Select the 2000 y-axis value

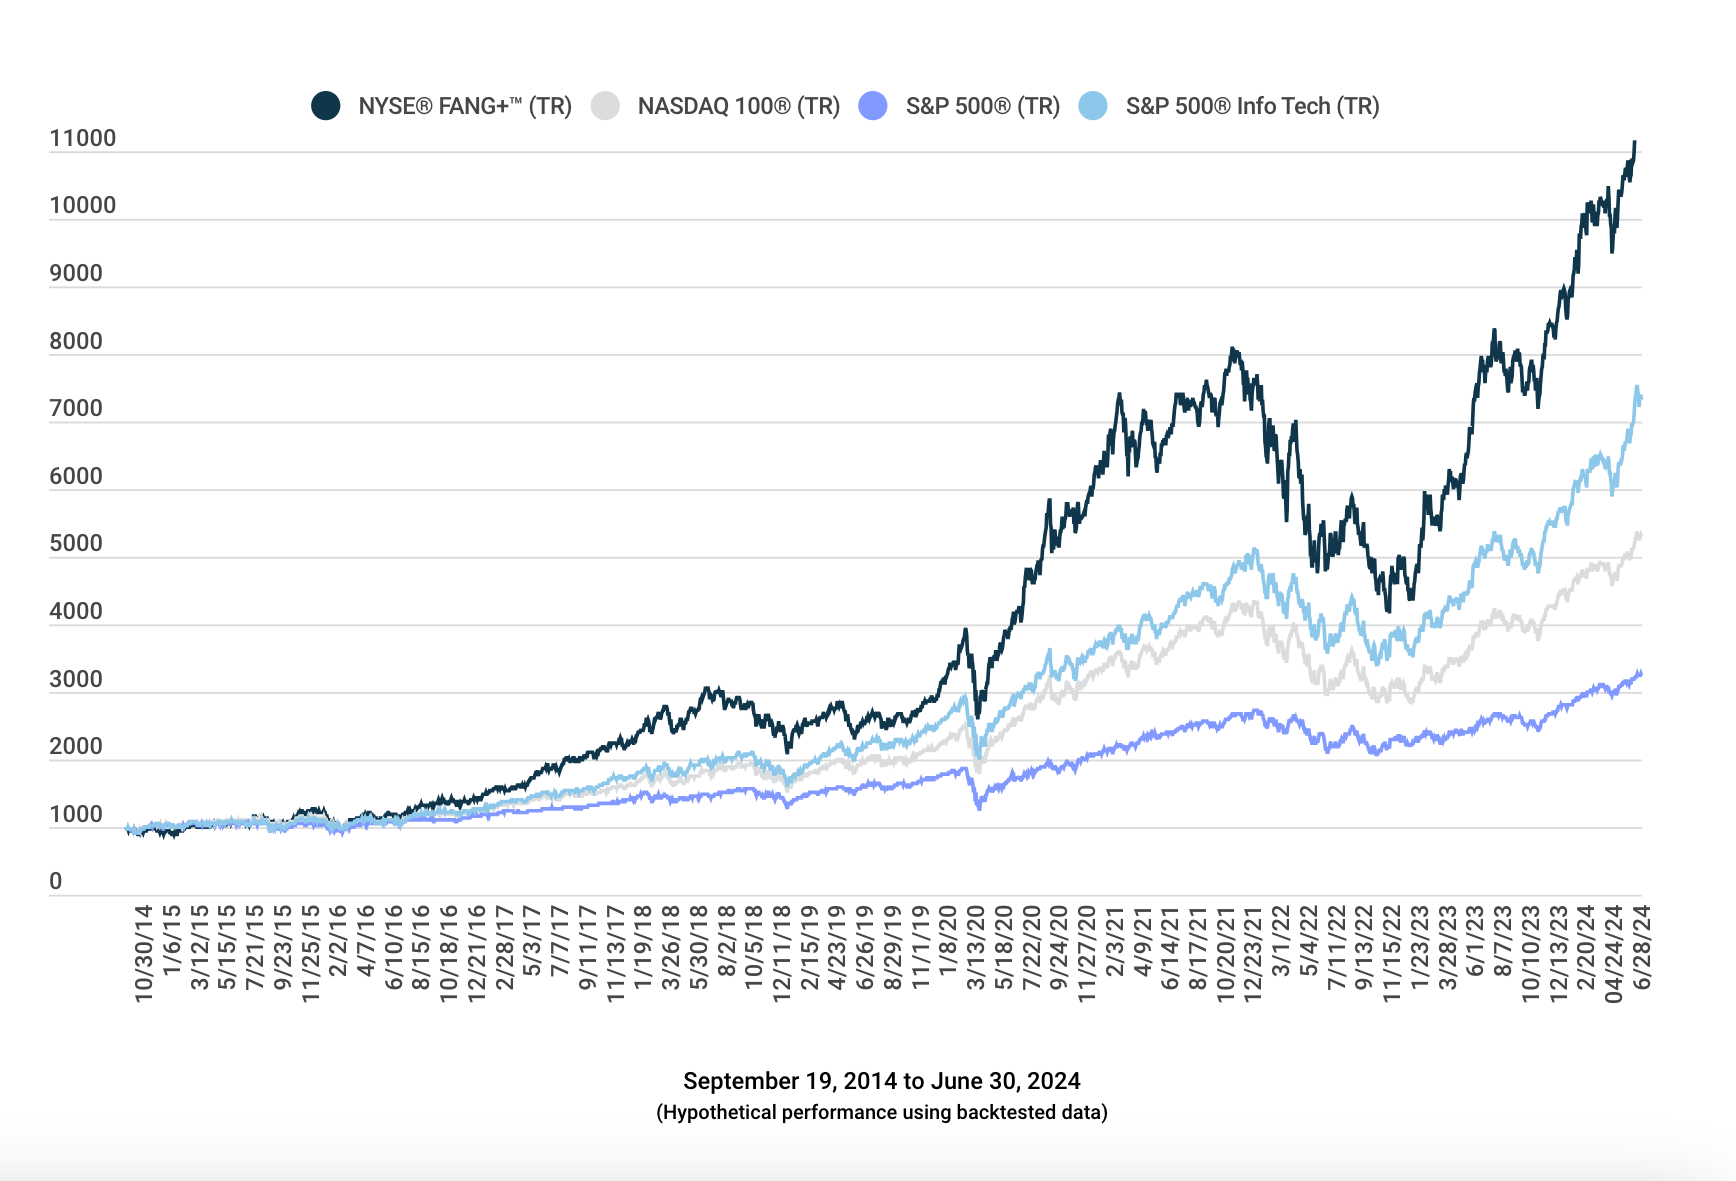(x=76, y=746)
